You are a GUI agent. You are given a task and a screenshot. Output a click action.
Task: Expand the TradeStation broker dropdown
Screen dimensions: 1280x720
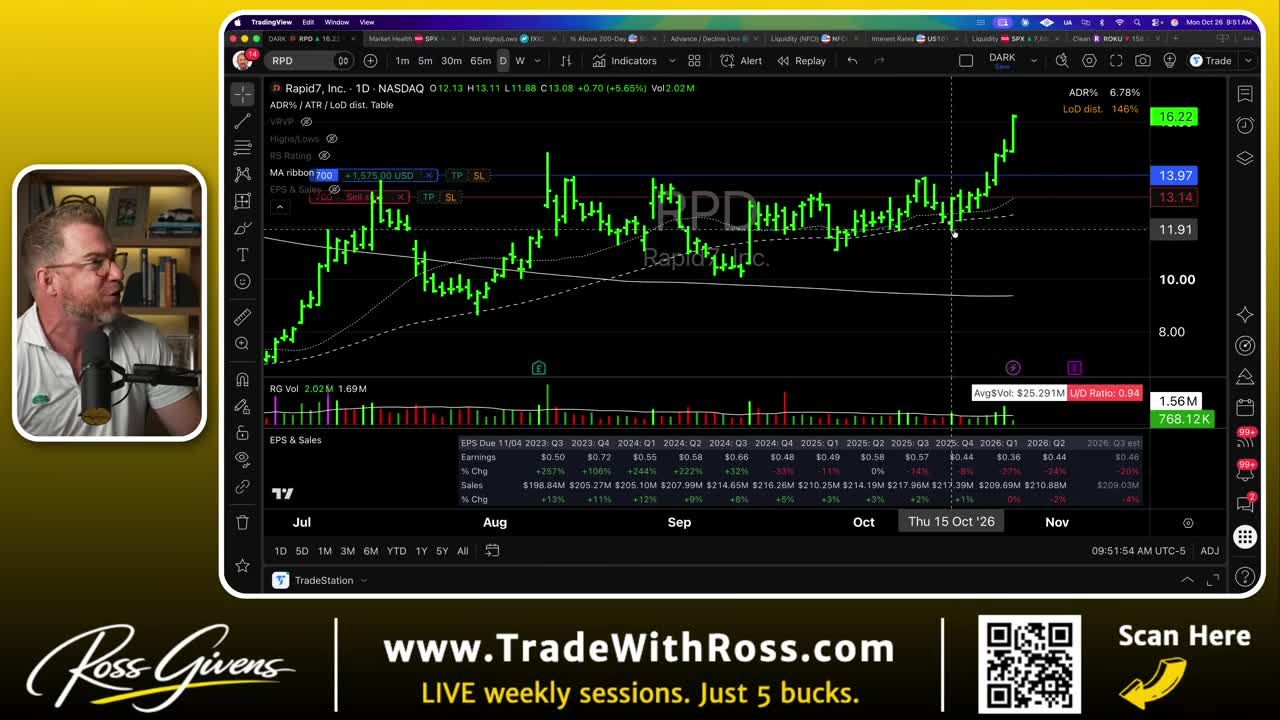click(x=364, y=581)
